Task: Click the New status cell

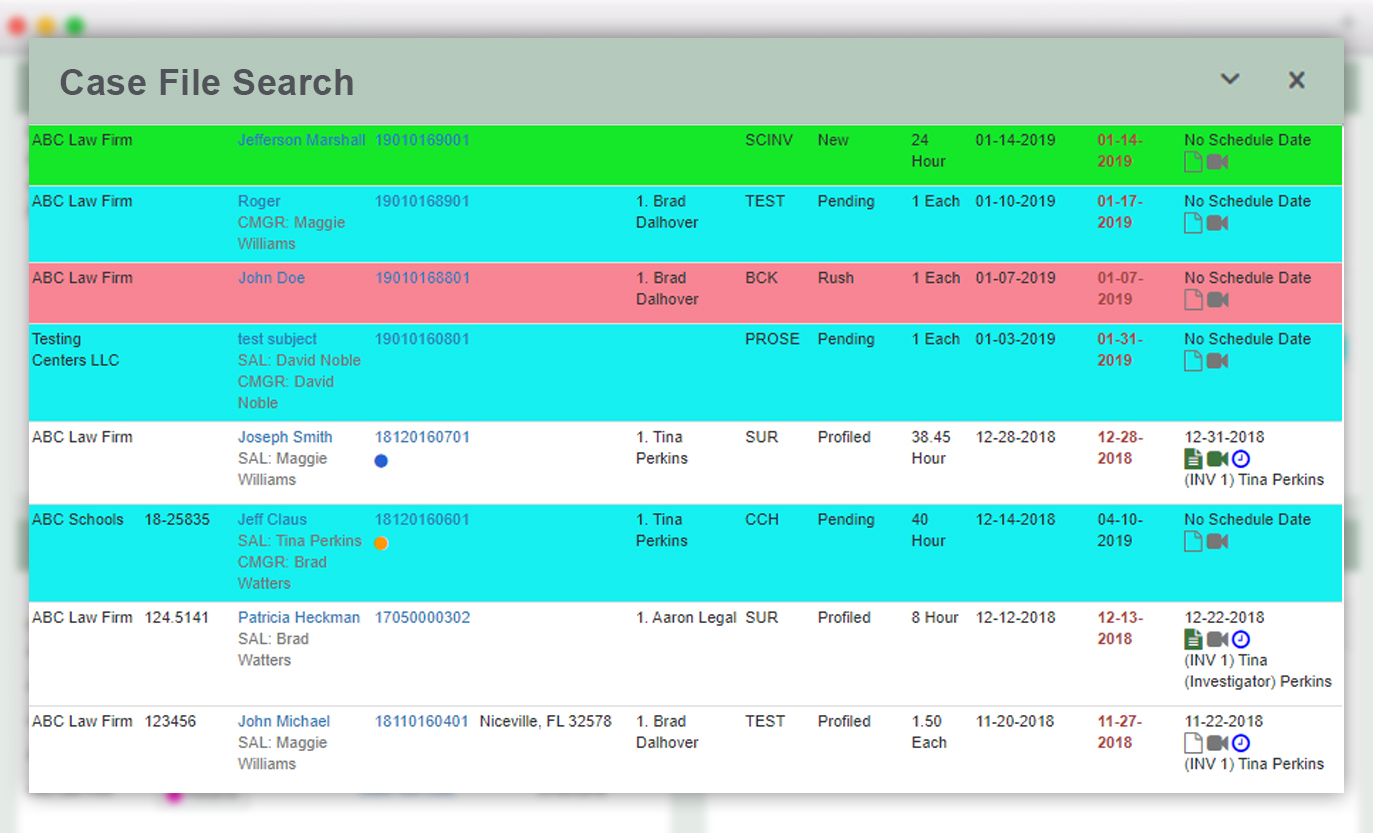Action: [x=833, y=140]
